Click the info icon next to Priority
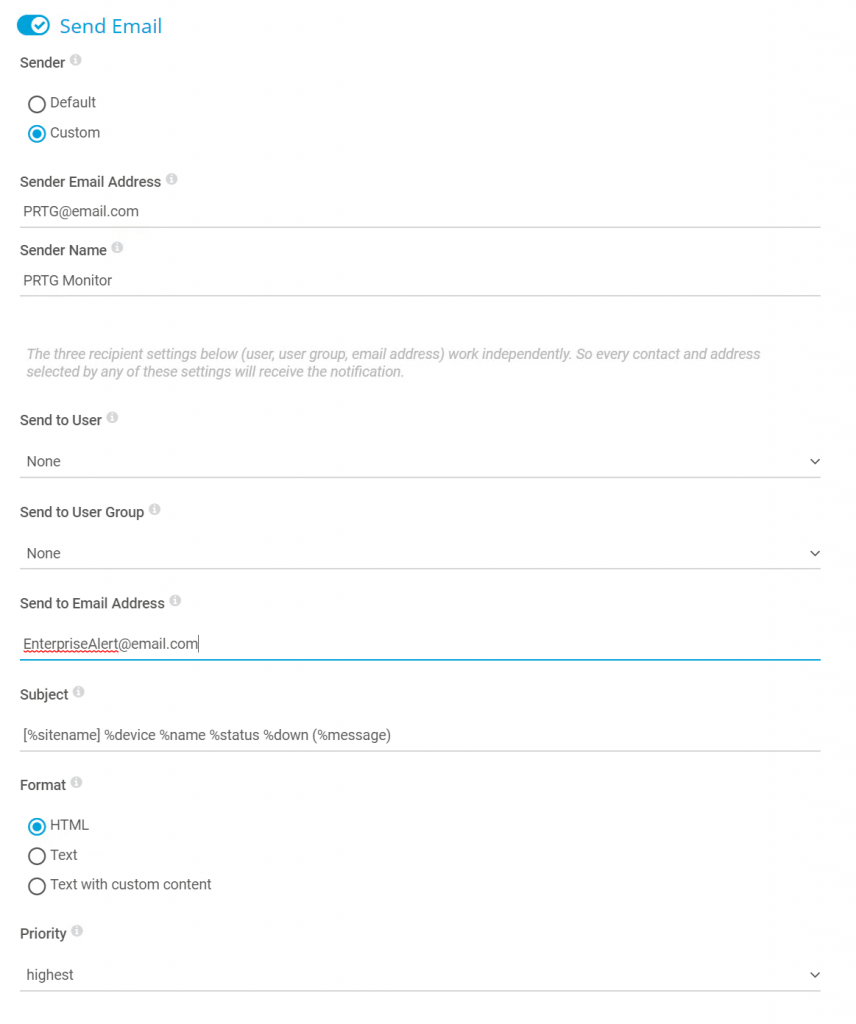This screenshot has height=1024, width=856. coord(77,932)
